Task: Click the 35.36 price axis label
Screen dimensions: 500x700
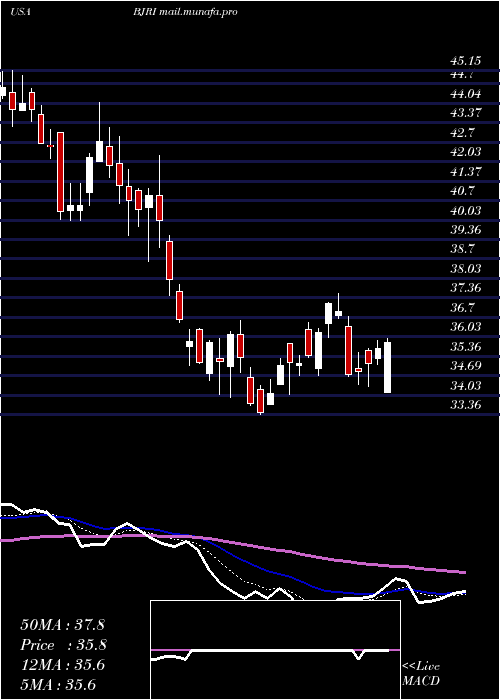Action: click(464, 346)
